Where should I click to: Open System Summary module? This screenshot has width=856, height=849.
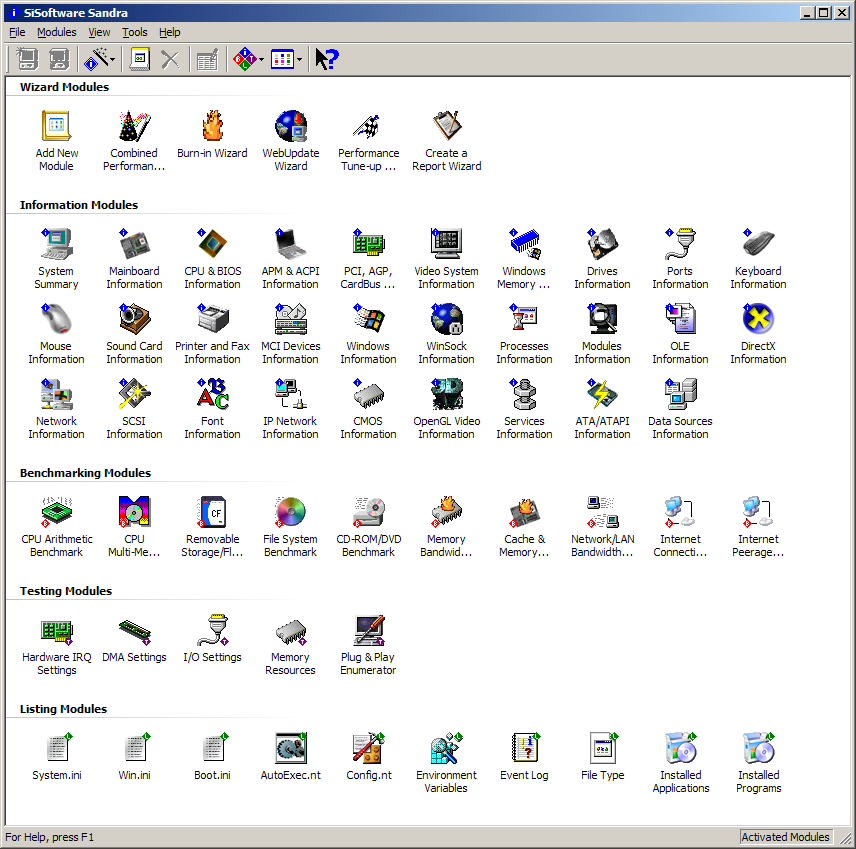(x=56, y=258)
